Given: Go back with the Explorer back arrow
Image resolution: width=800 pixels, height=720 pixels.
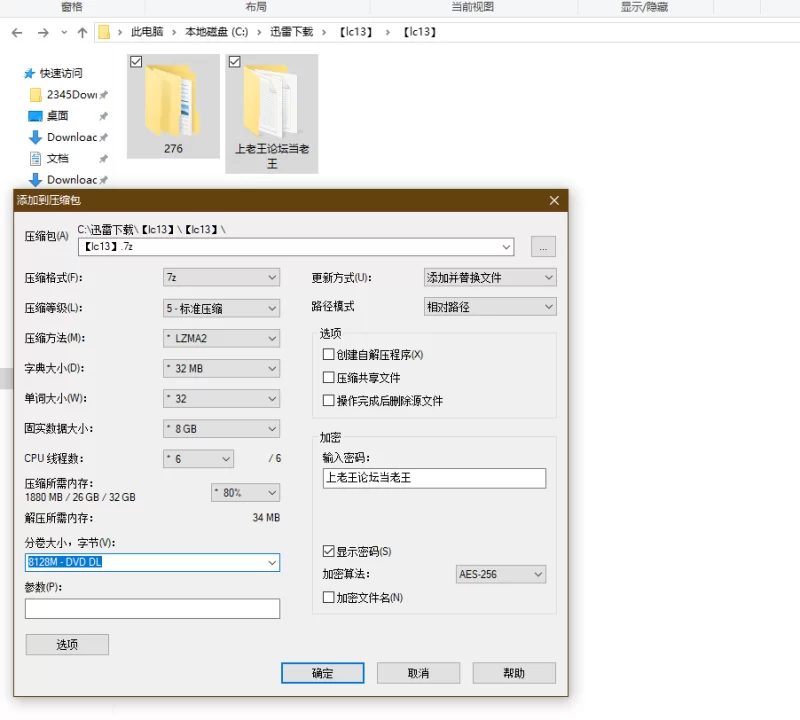Looking at the screenshot, I should click(x=17, y=33).
